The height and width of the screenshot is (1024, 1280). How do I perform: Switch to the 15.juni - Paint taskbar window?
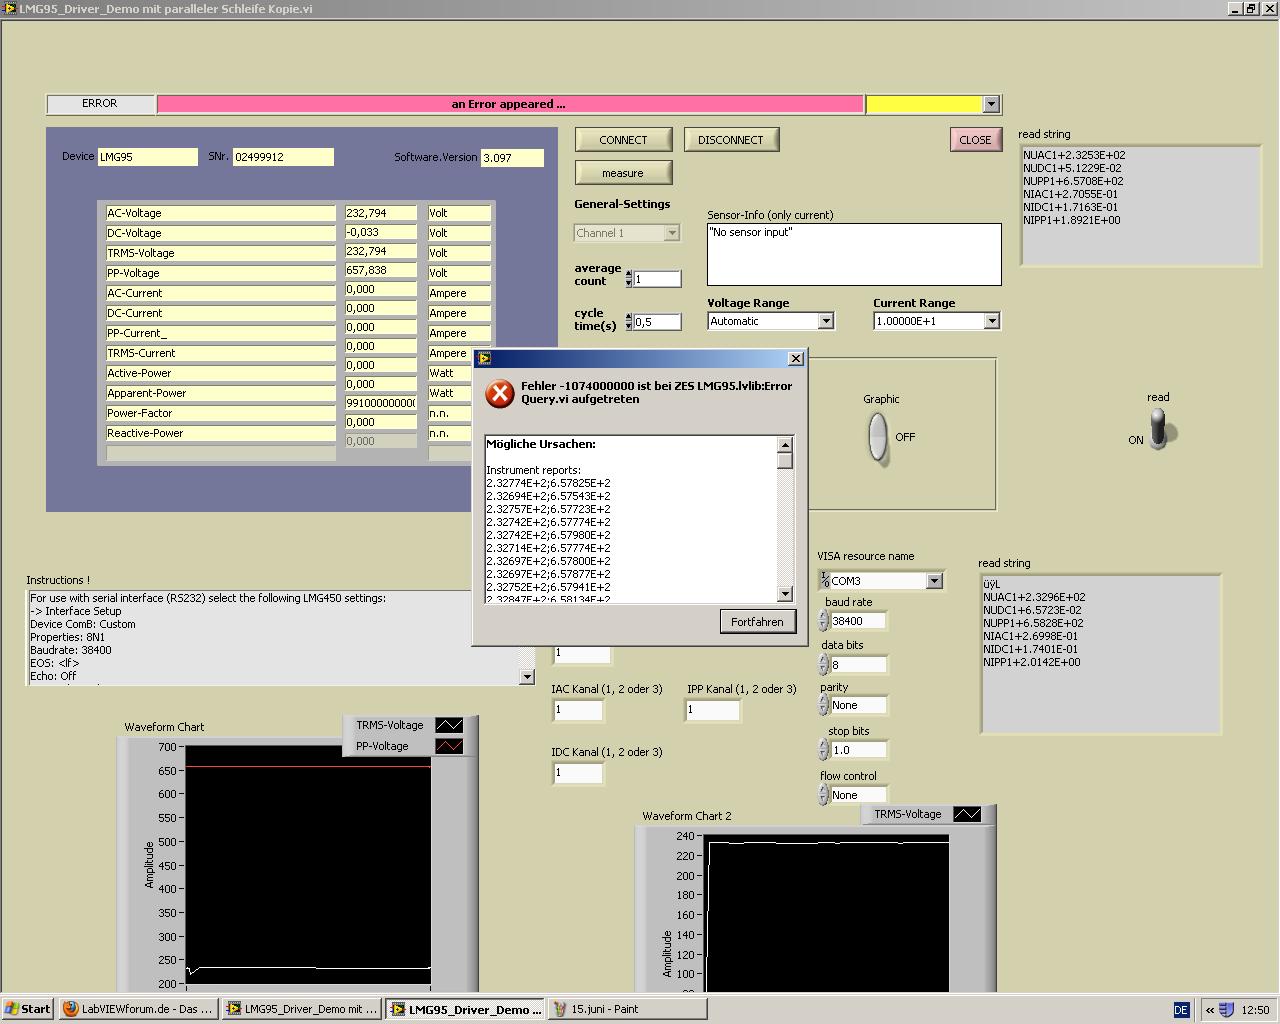[x=627, y=1009]
